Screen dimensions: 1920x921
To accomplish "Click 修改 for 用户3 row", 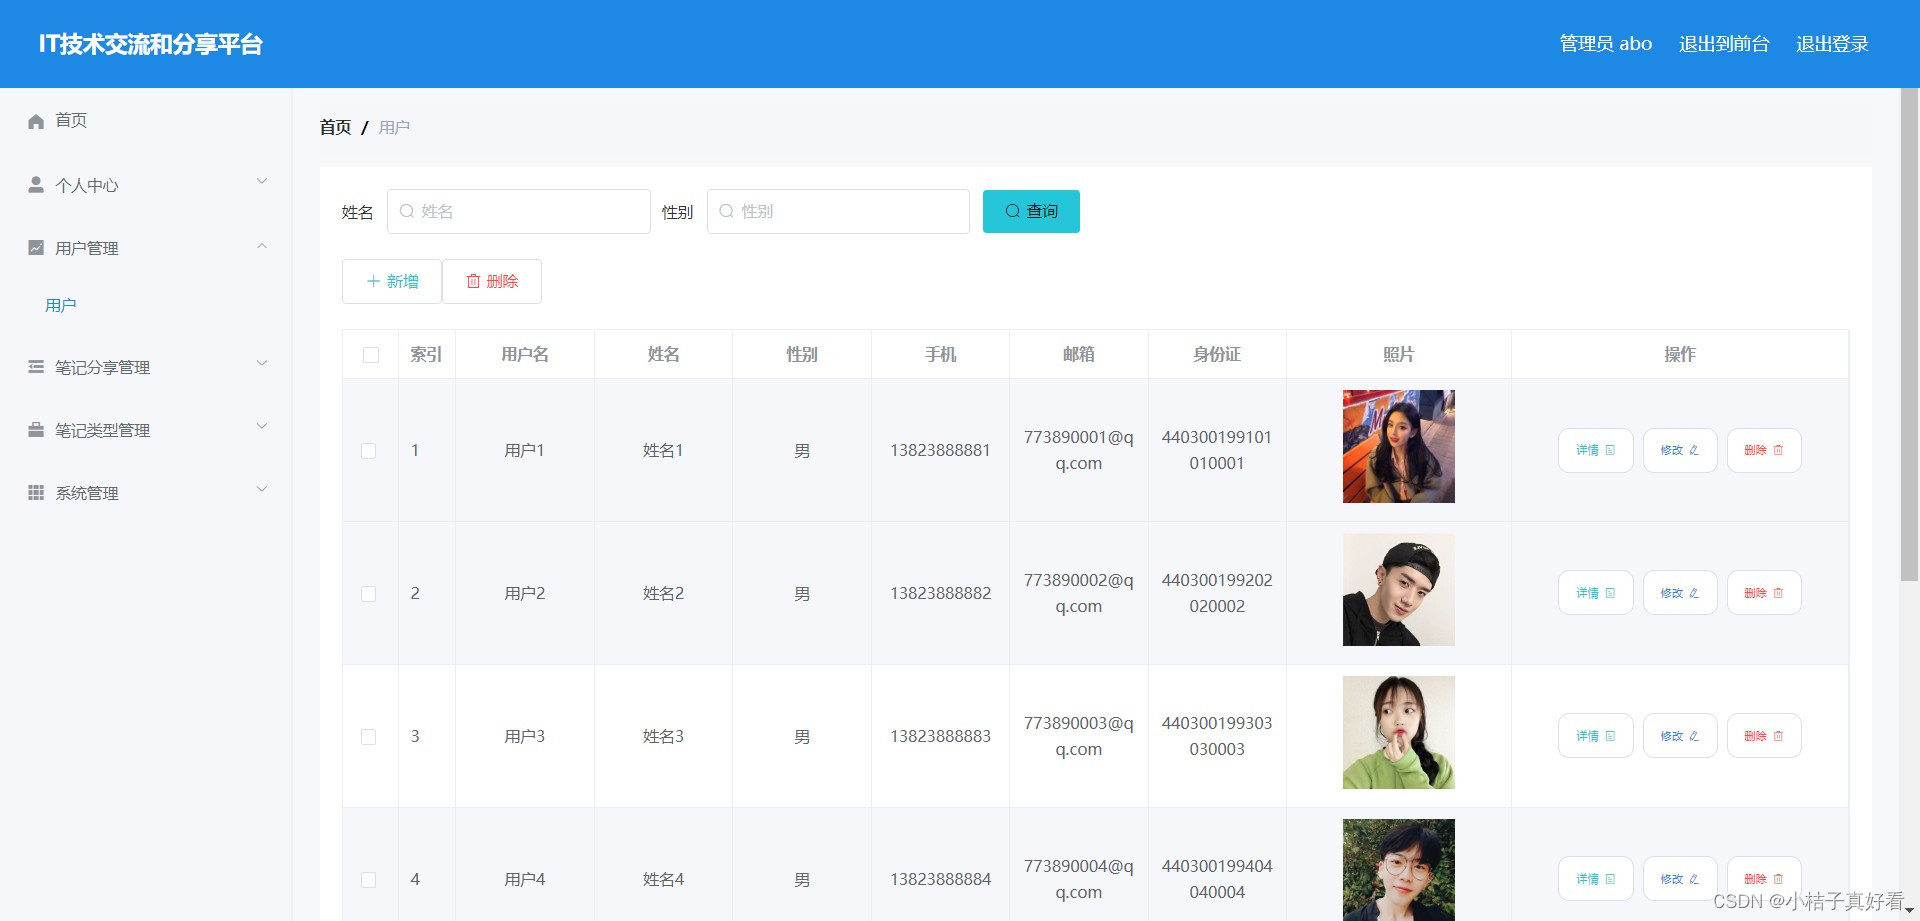I will (x=1680, y=736).
